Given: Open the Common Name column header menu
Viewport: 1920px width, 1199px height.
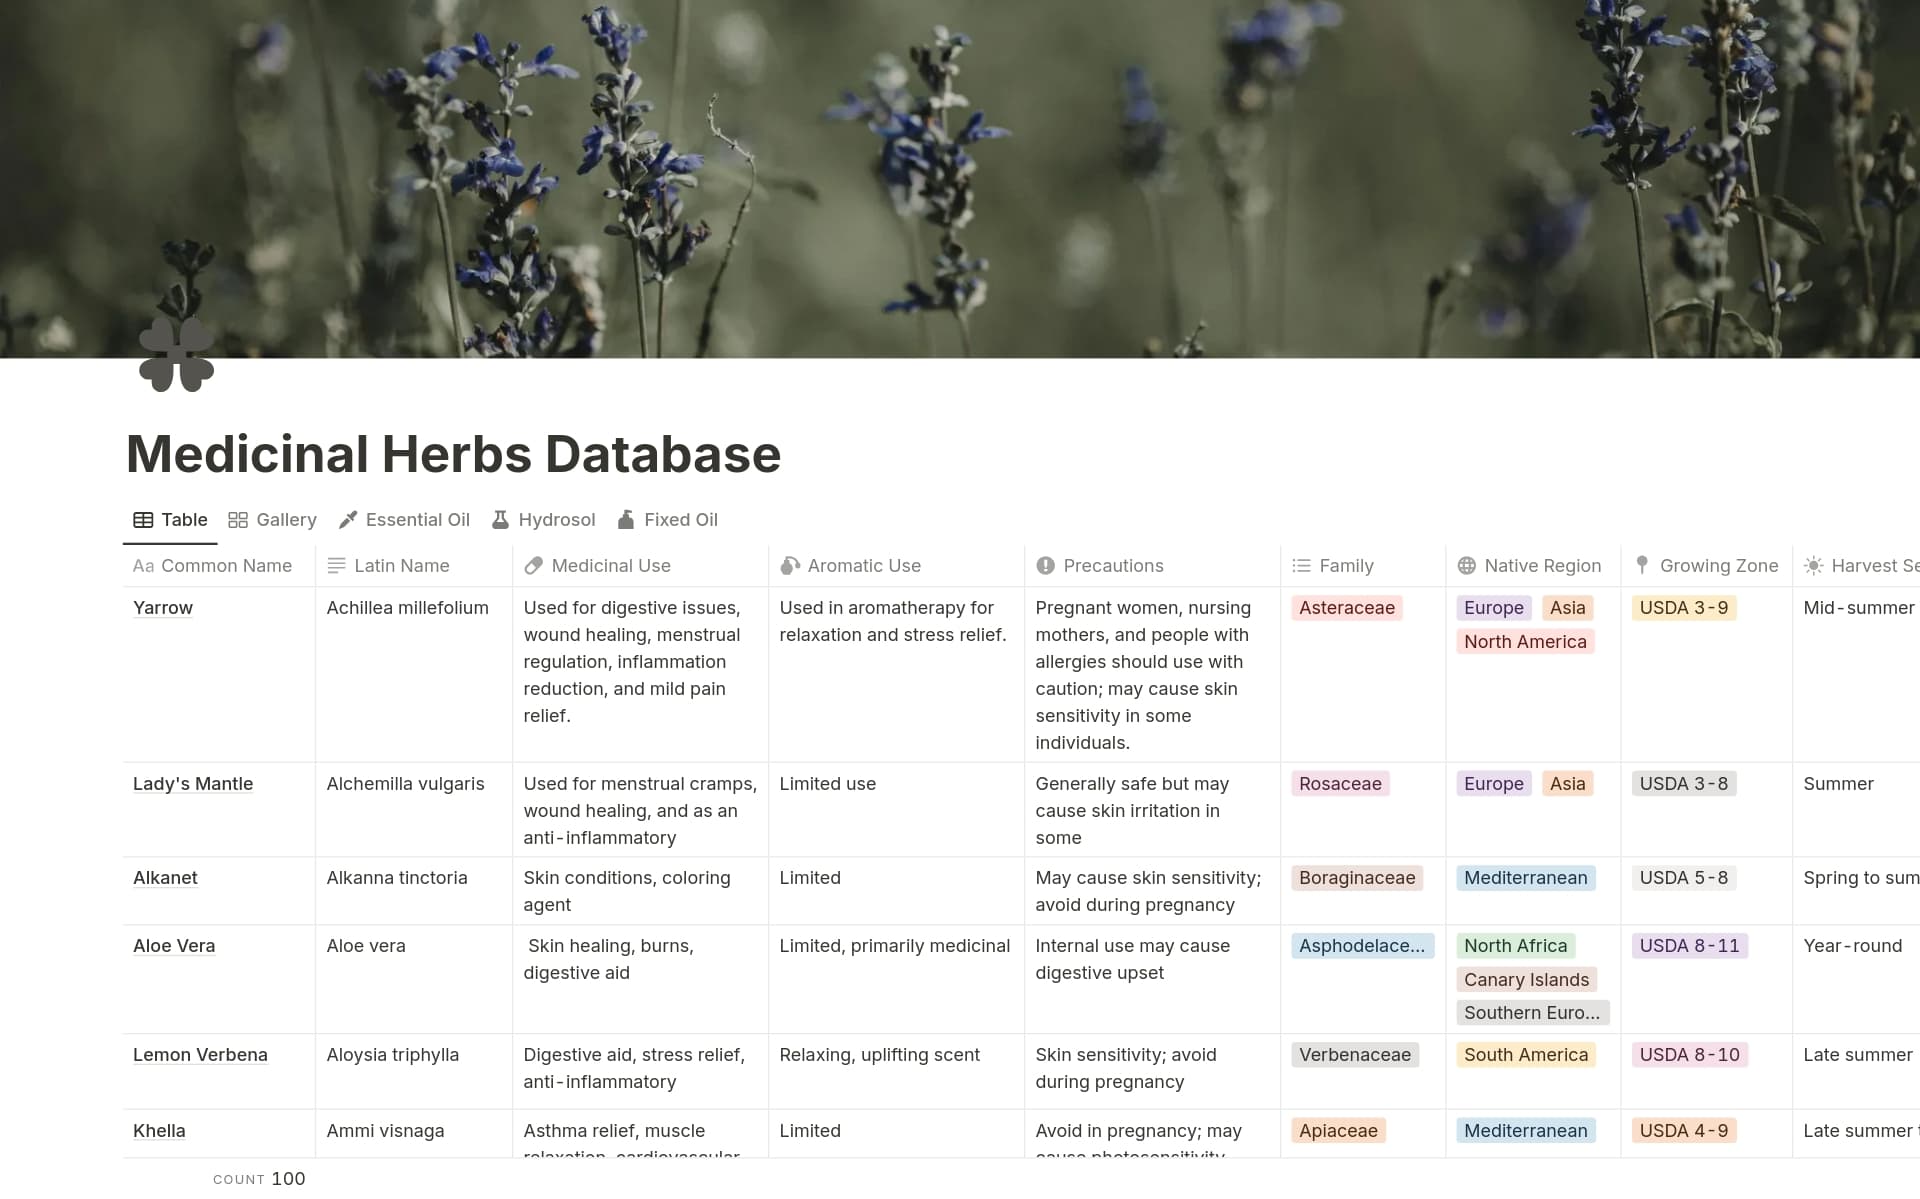Looking at the screenshot, I should [219, 566].
